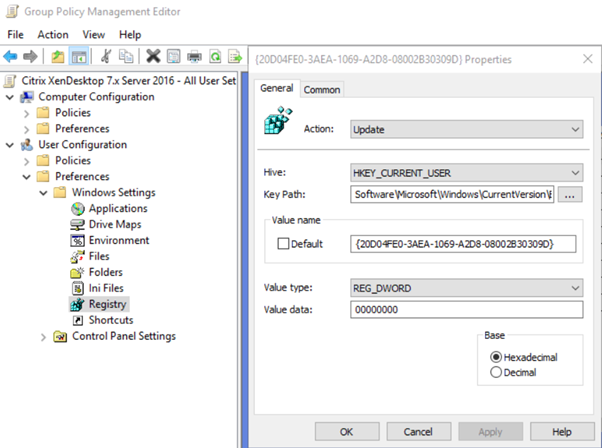Click the Up One Level folder icon

(x=59, y=57)
